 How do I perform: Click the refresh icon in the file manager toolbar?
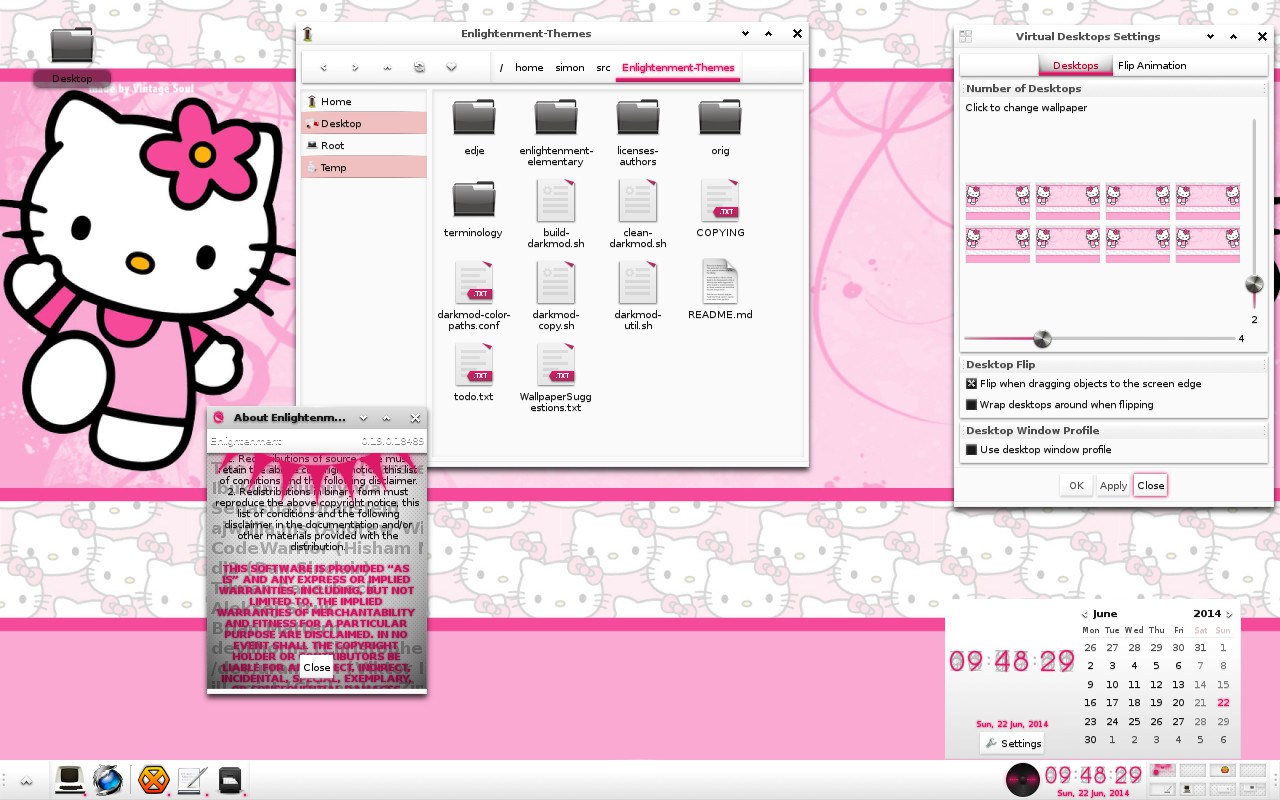[419, 68]
